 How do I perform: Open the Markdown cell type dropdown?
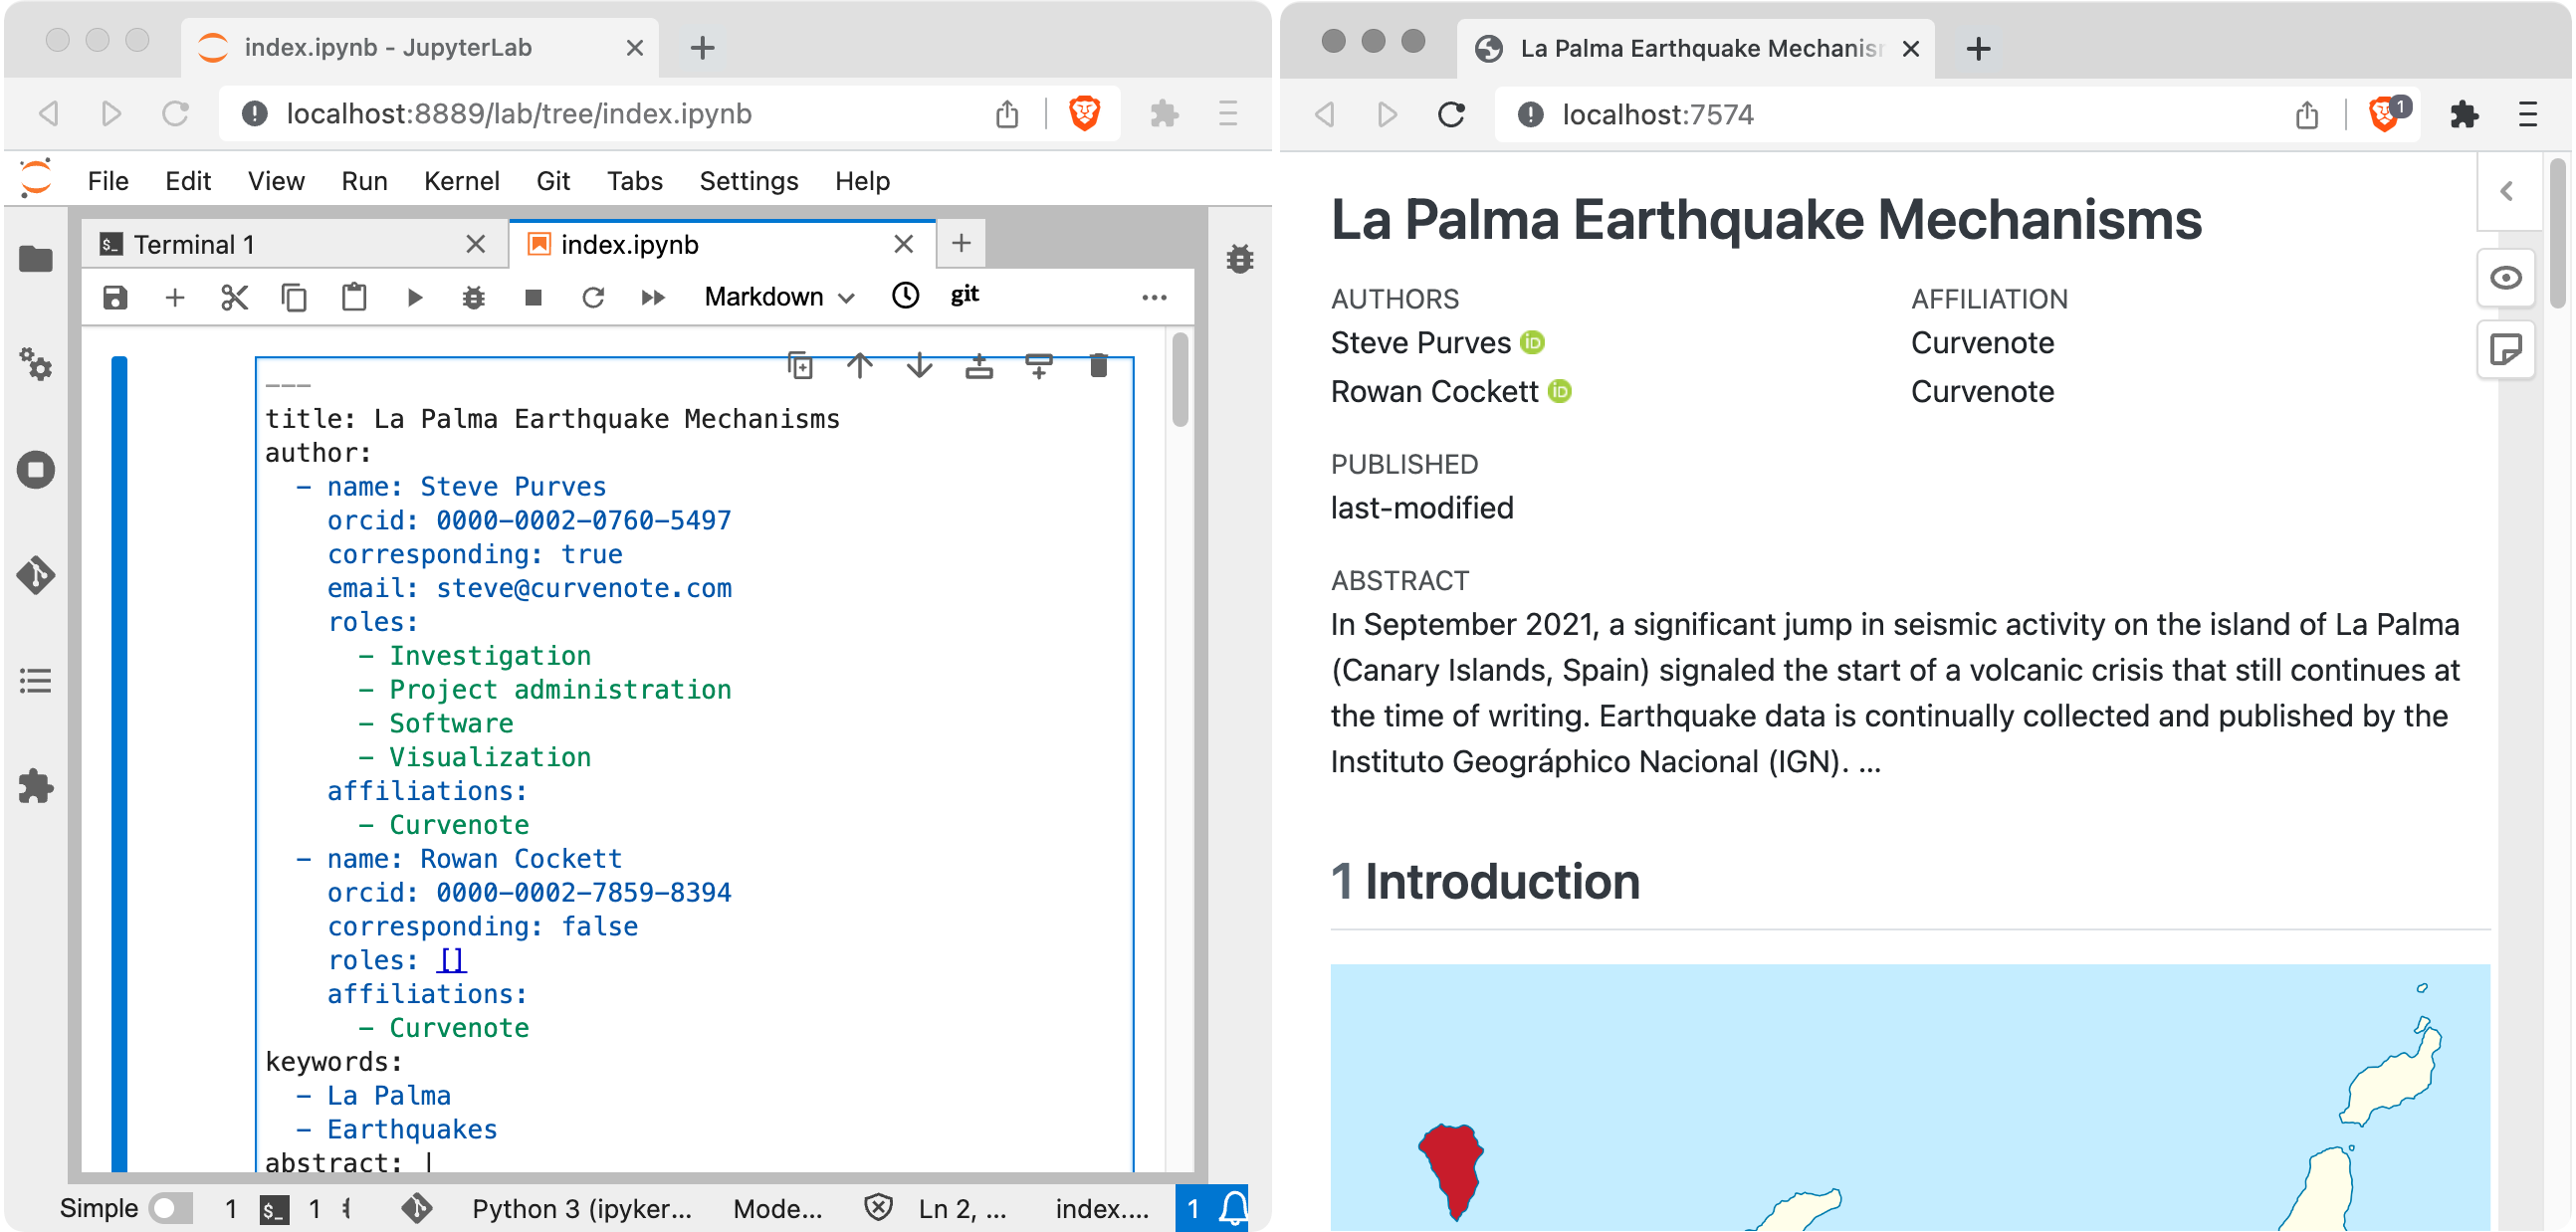[779, 296]
